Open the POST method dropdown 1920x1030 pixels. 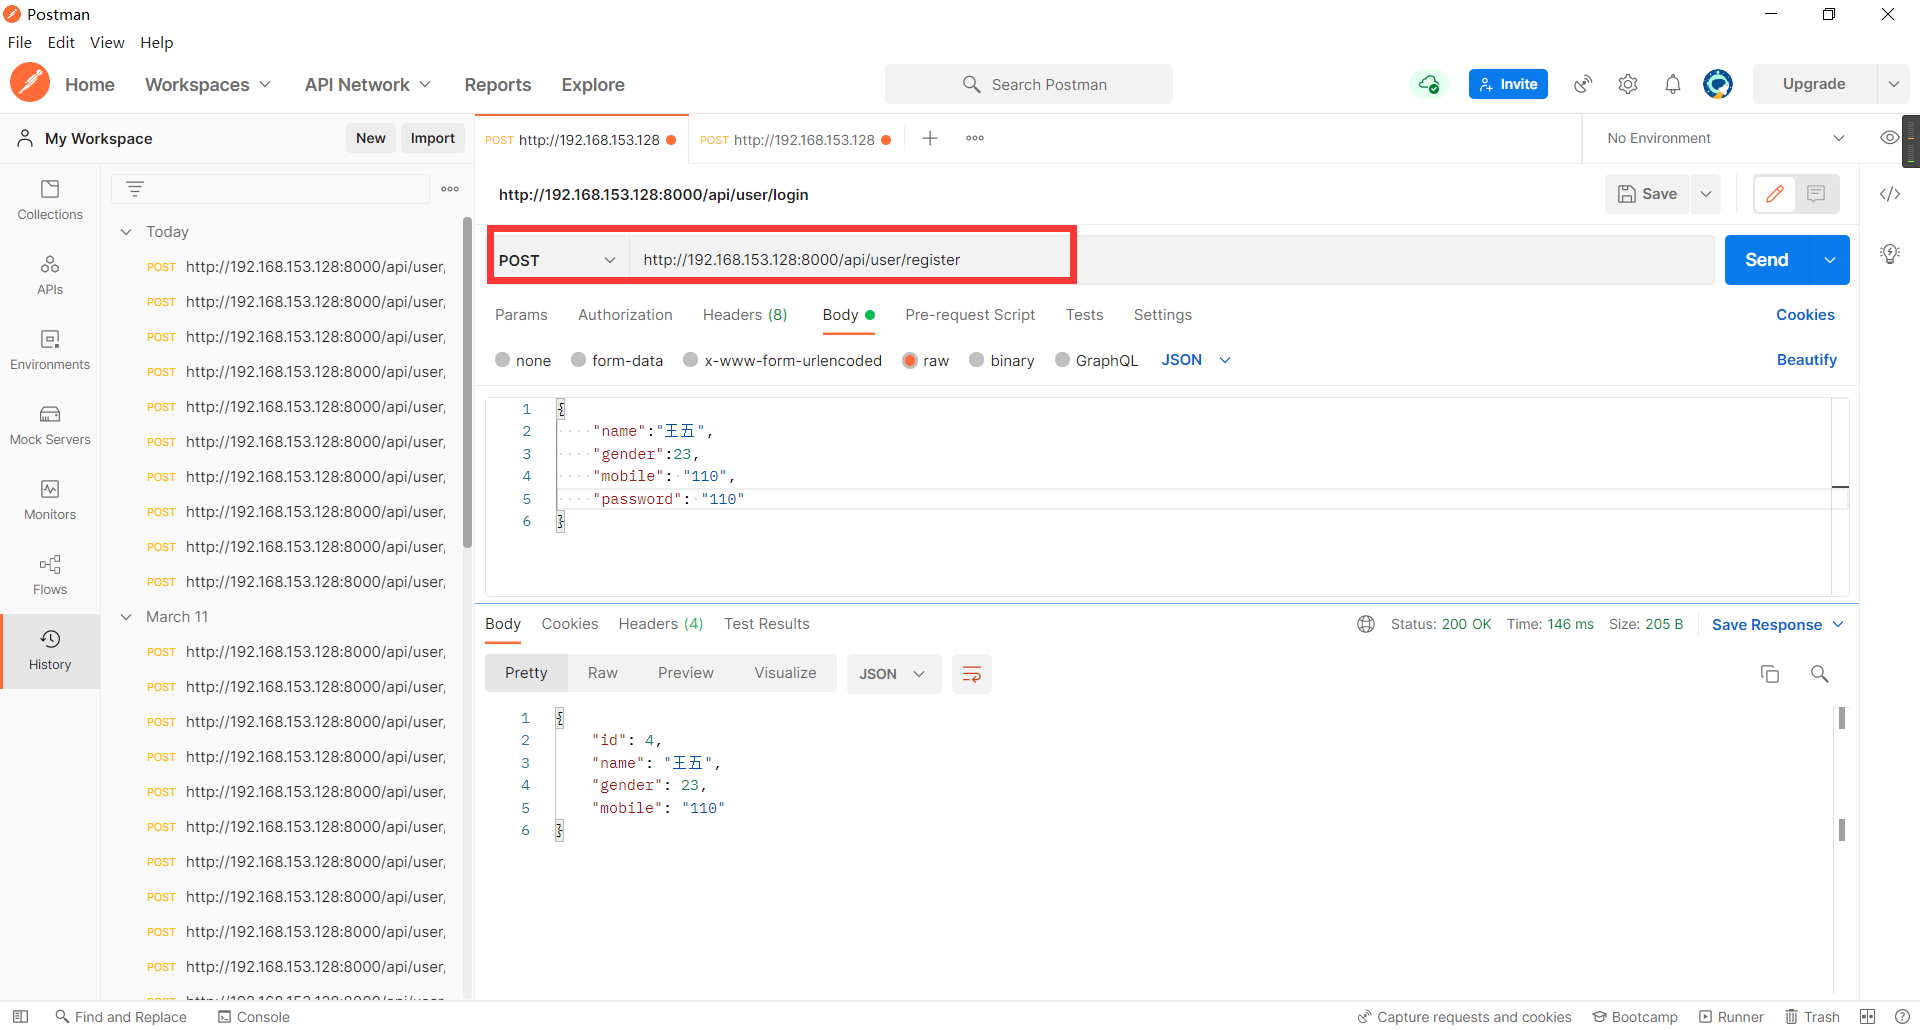pyautogui.click(x=558, y=260)
